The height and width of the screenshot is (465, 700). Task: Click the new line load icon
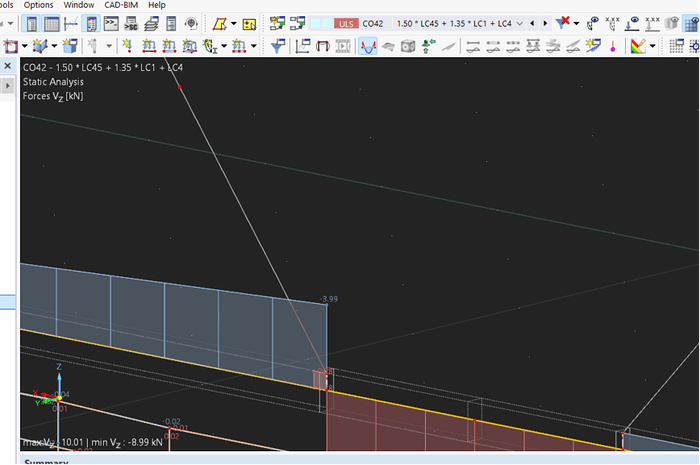click(169, 46)
